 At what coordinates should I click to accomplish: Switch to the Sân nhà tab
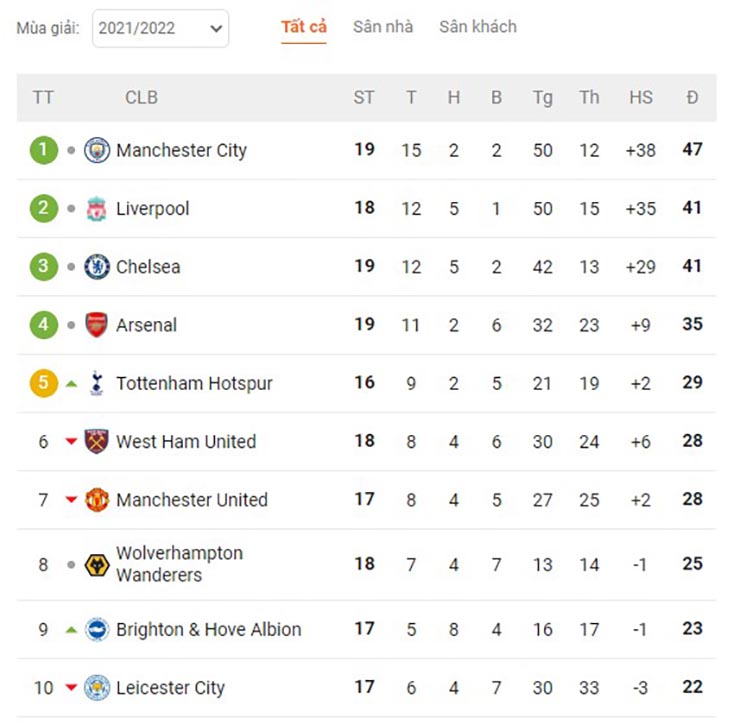(x=383, y=27)
